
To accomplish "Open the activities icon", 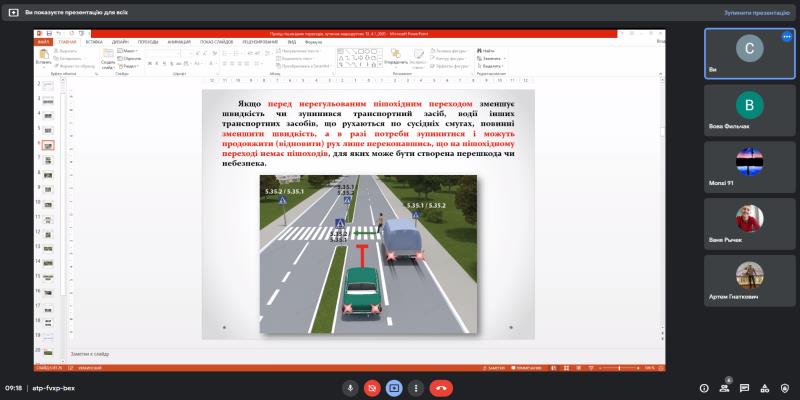I will tap(765, 387).
